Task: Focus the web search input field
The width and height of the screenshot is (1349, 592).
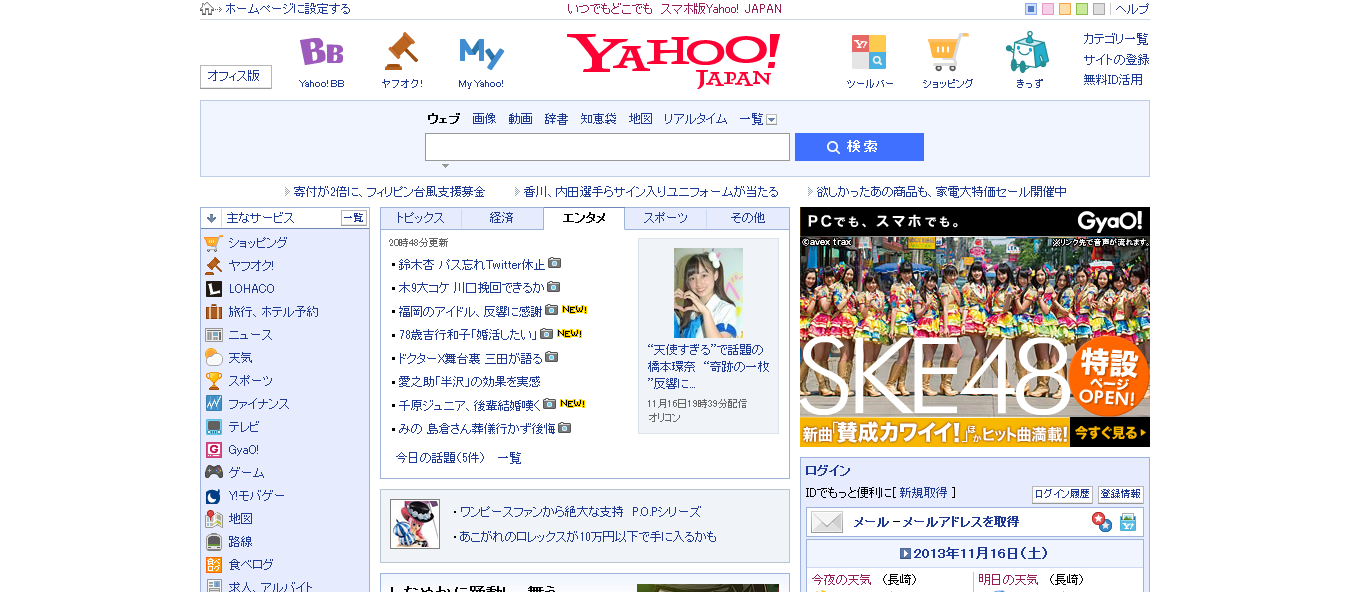Action: coord(607,147)
